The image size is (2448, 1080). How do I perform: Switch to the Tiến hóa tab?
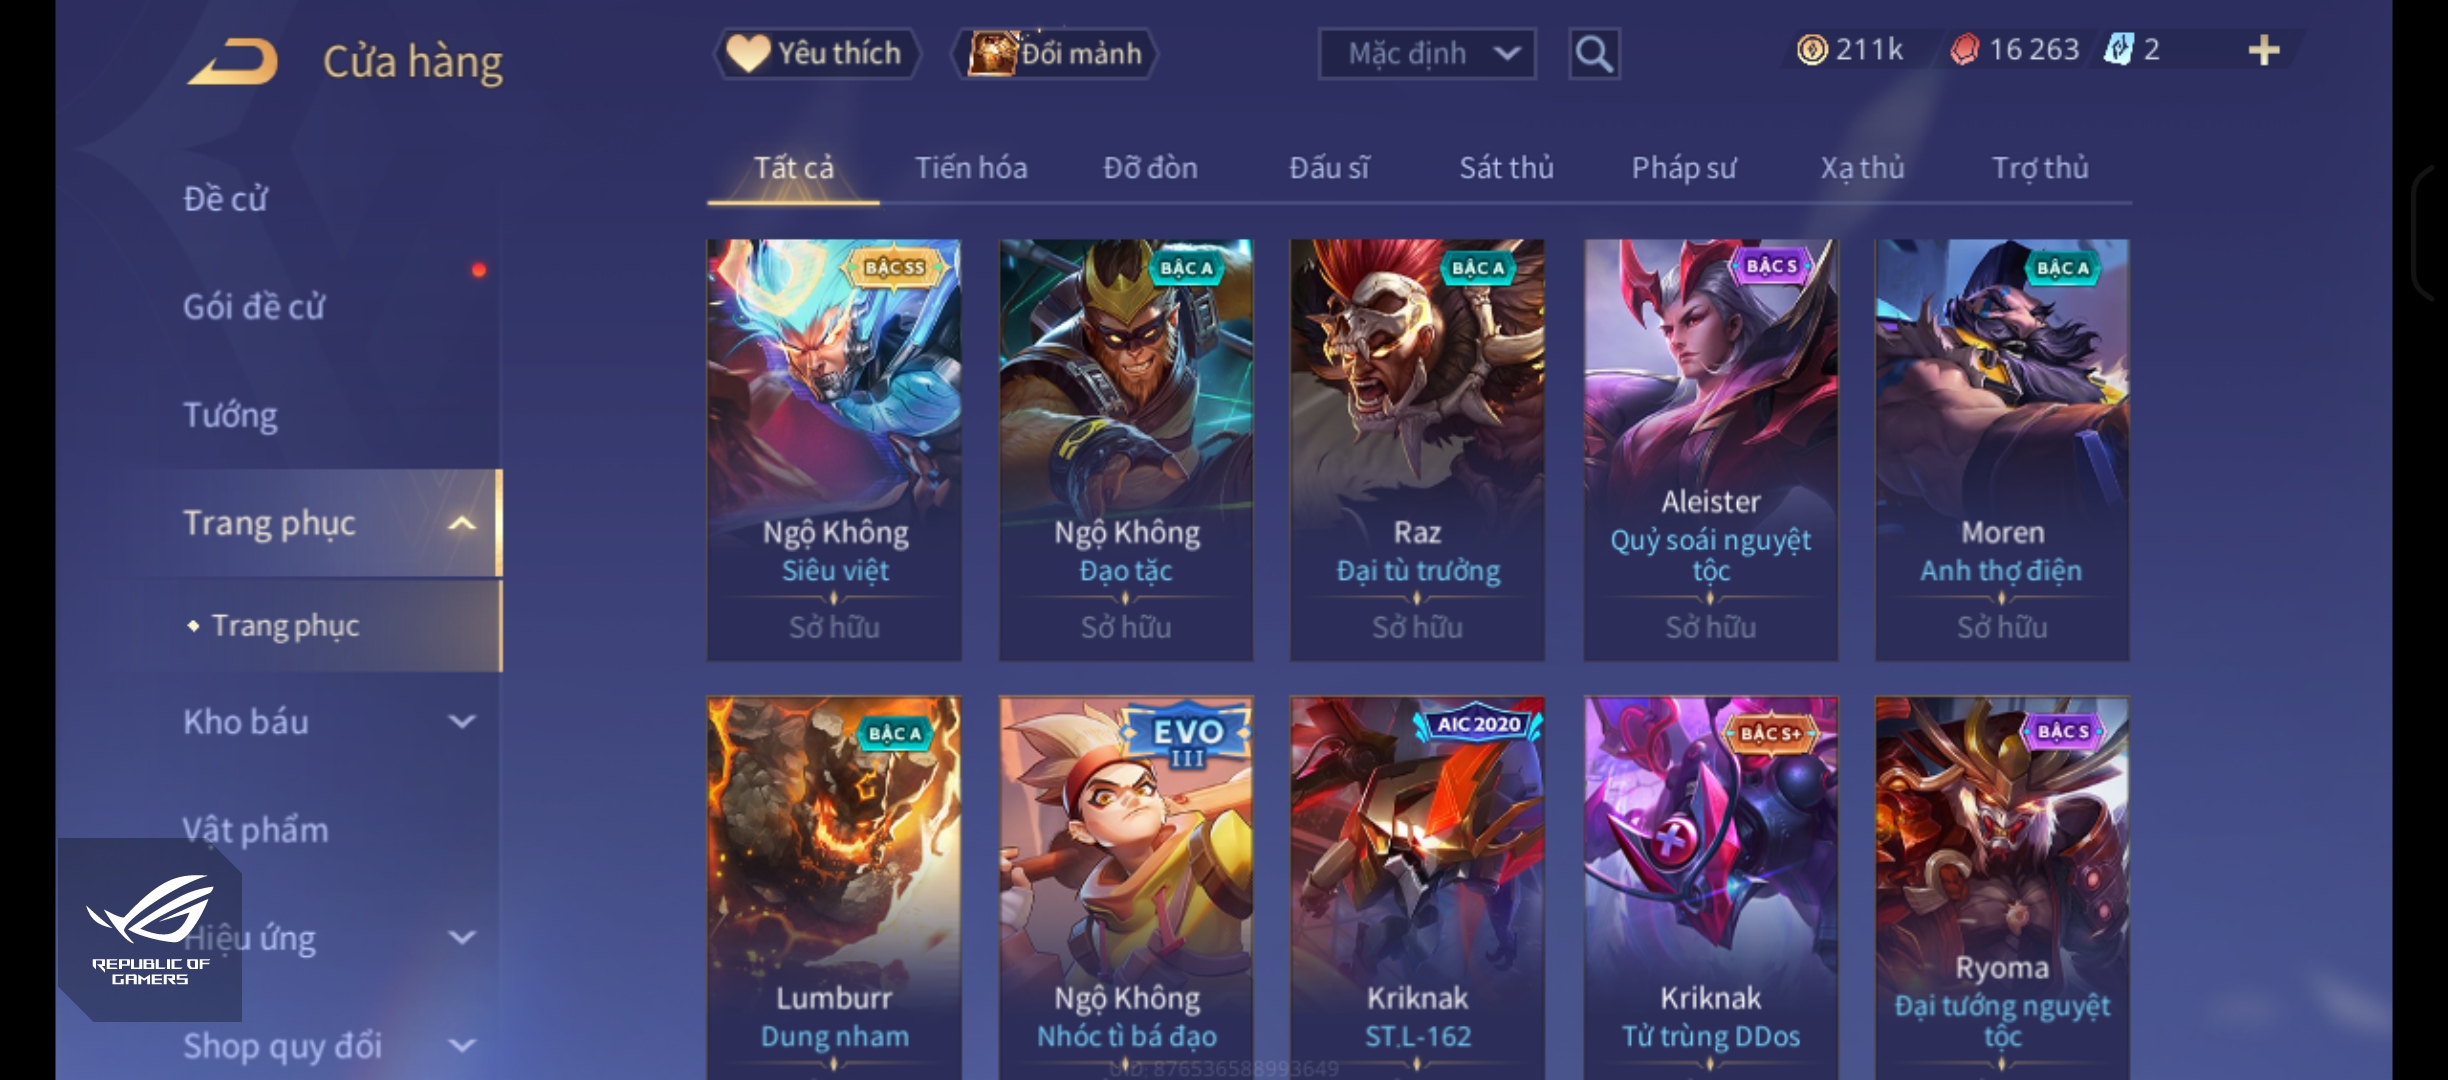971,168
